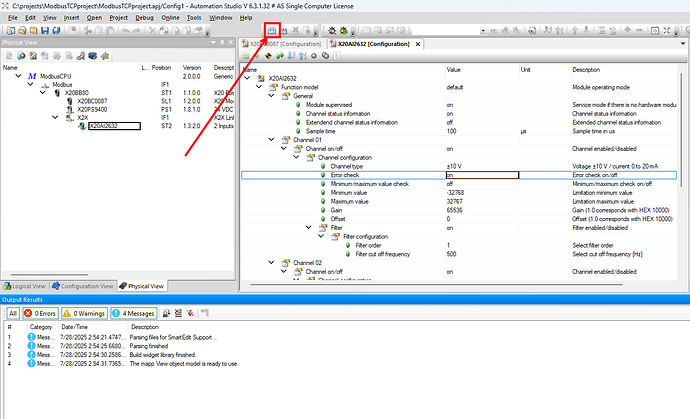Open the Tools menu
This screenshot has width=690, height=419.
point(194,18)
